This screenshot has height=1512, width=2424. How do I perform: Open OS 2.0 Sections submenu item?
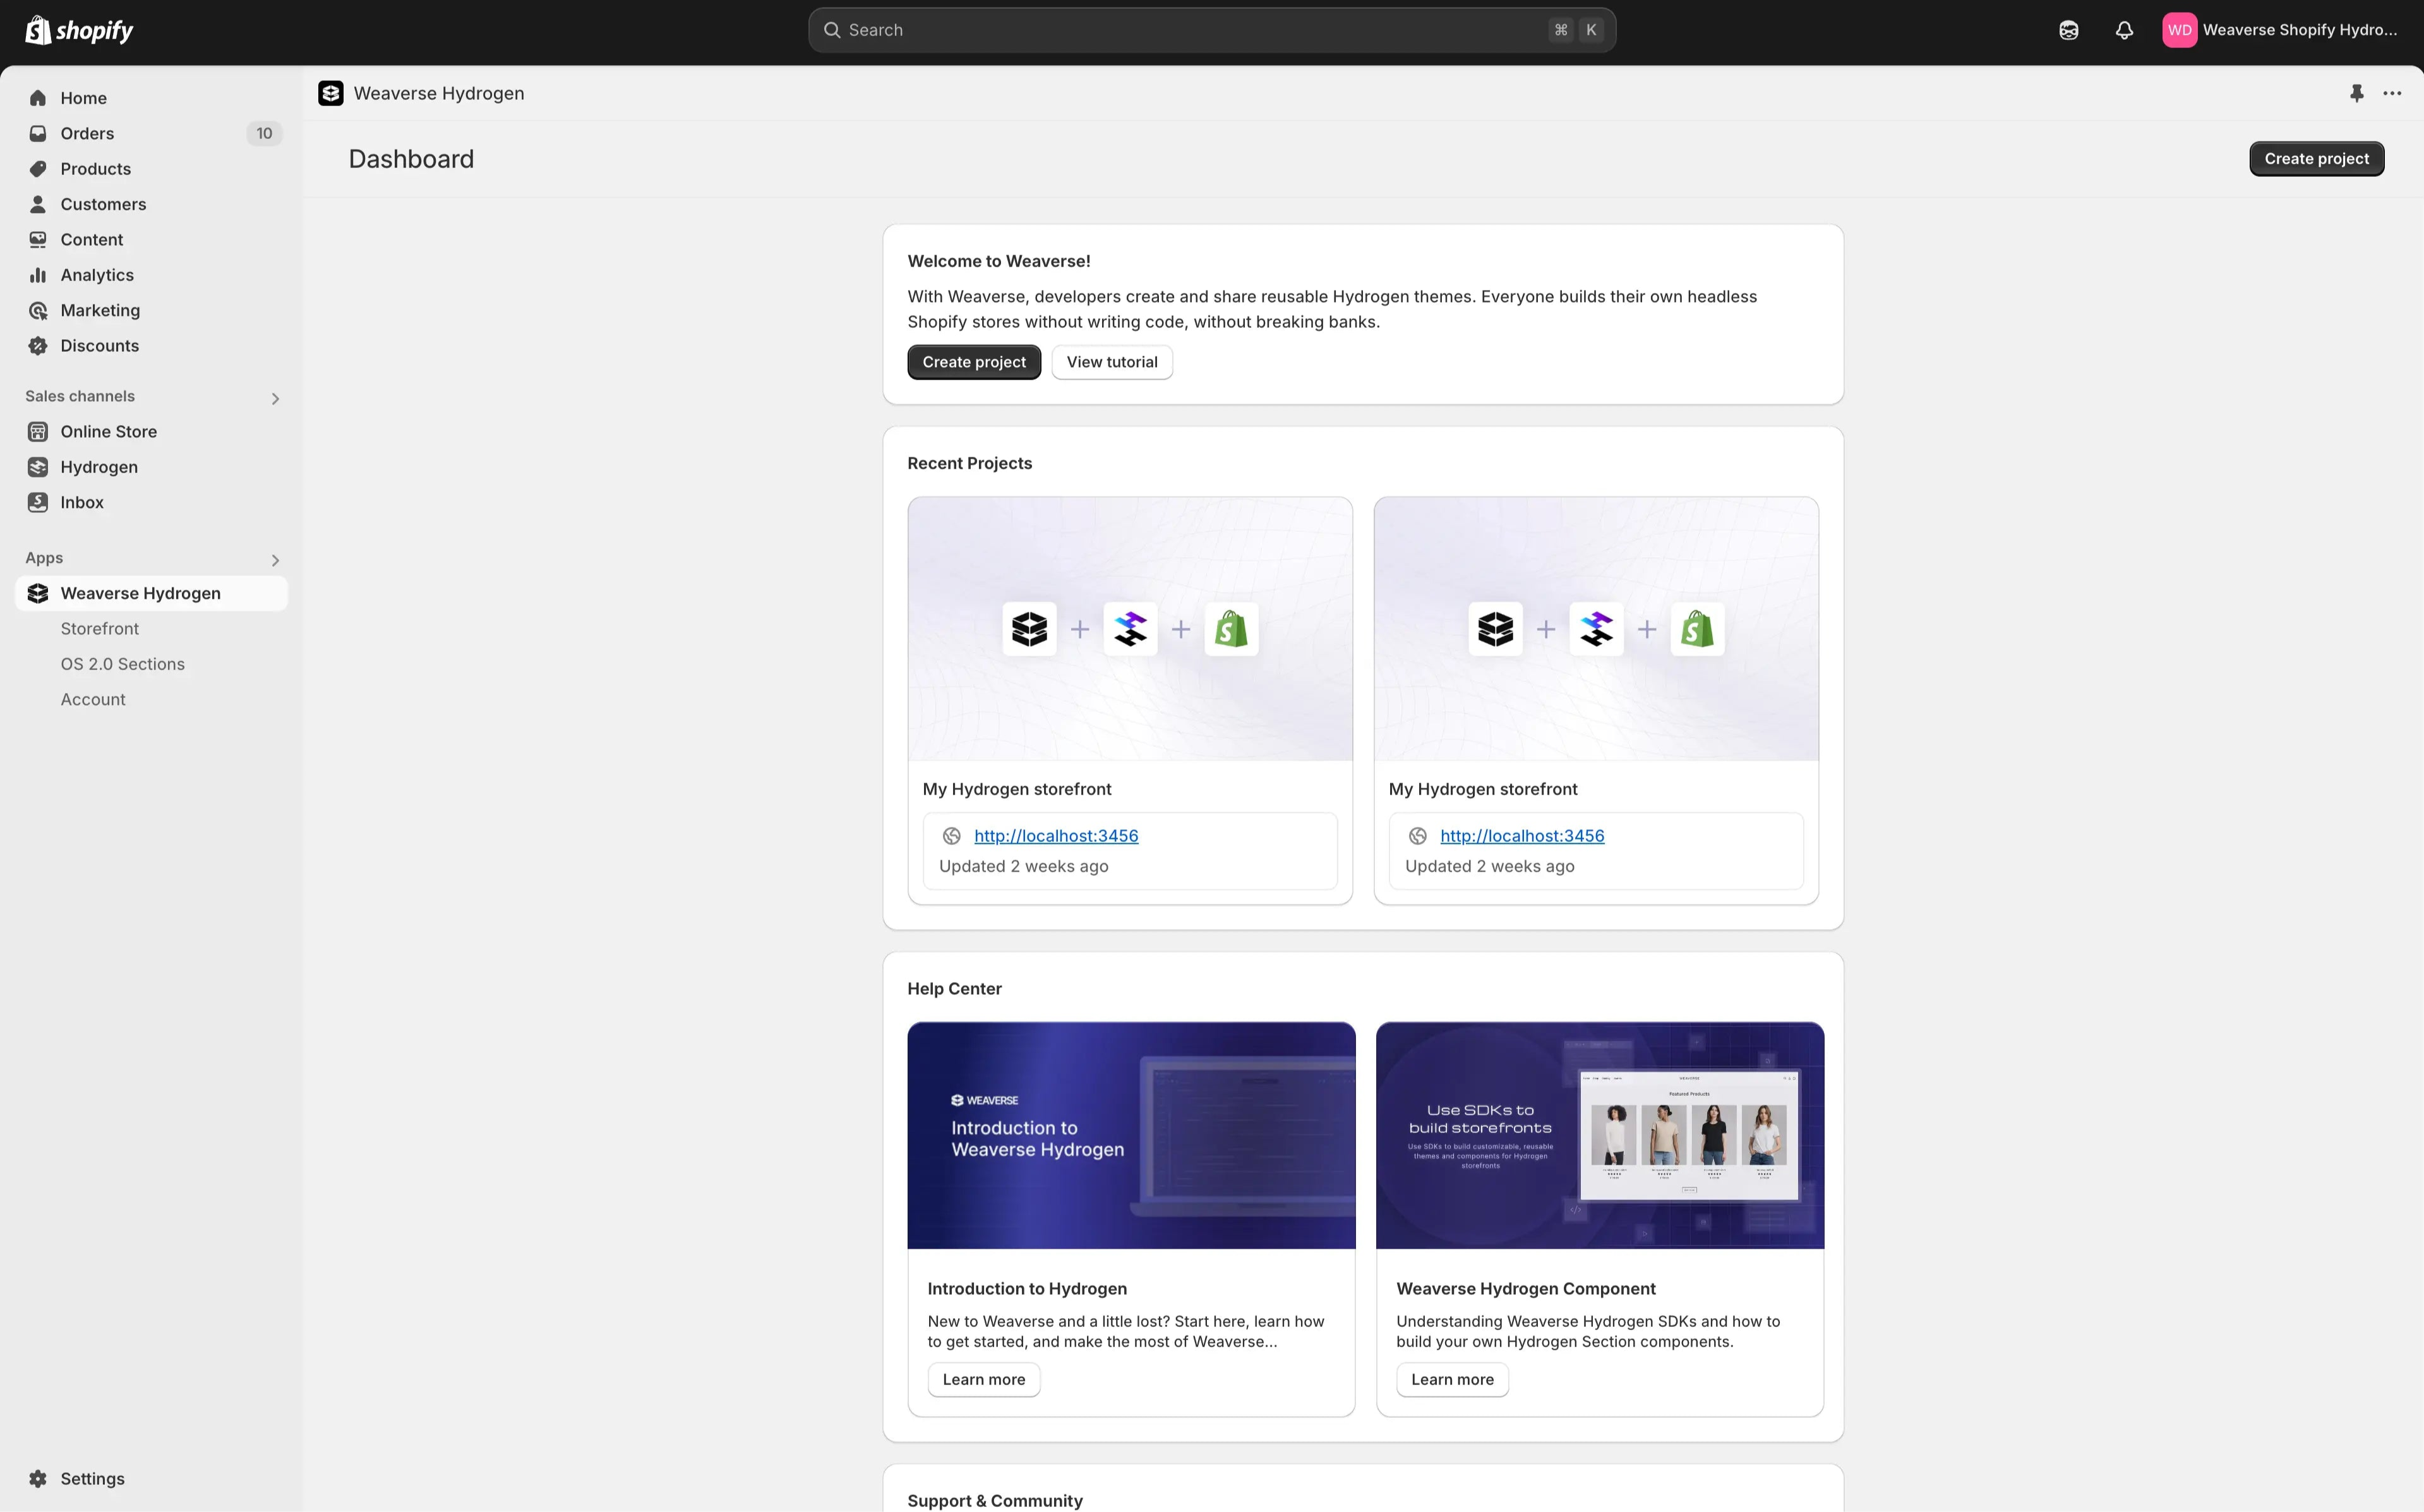[152, 664]
